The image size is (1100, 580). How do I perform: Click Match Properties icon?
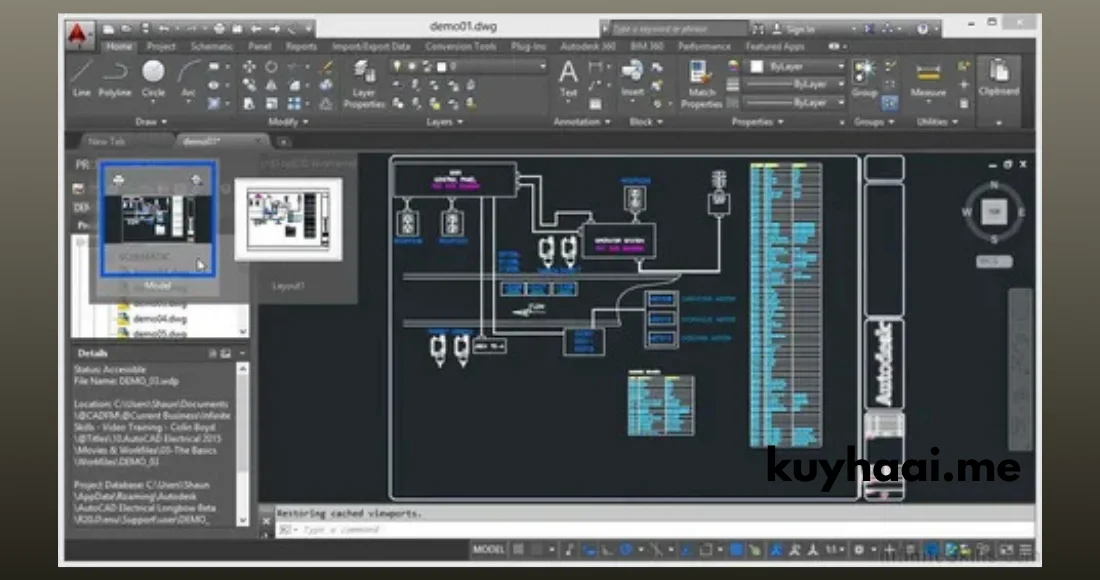(701, 84)
